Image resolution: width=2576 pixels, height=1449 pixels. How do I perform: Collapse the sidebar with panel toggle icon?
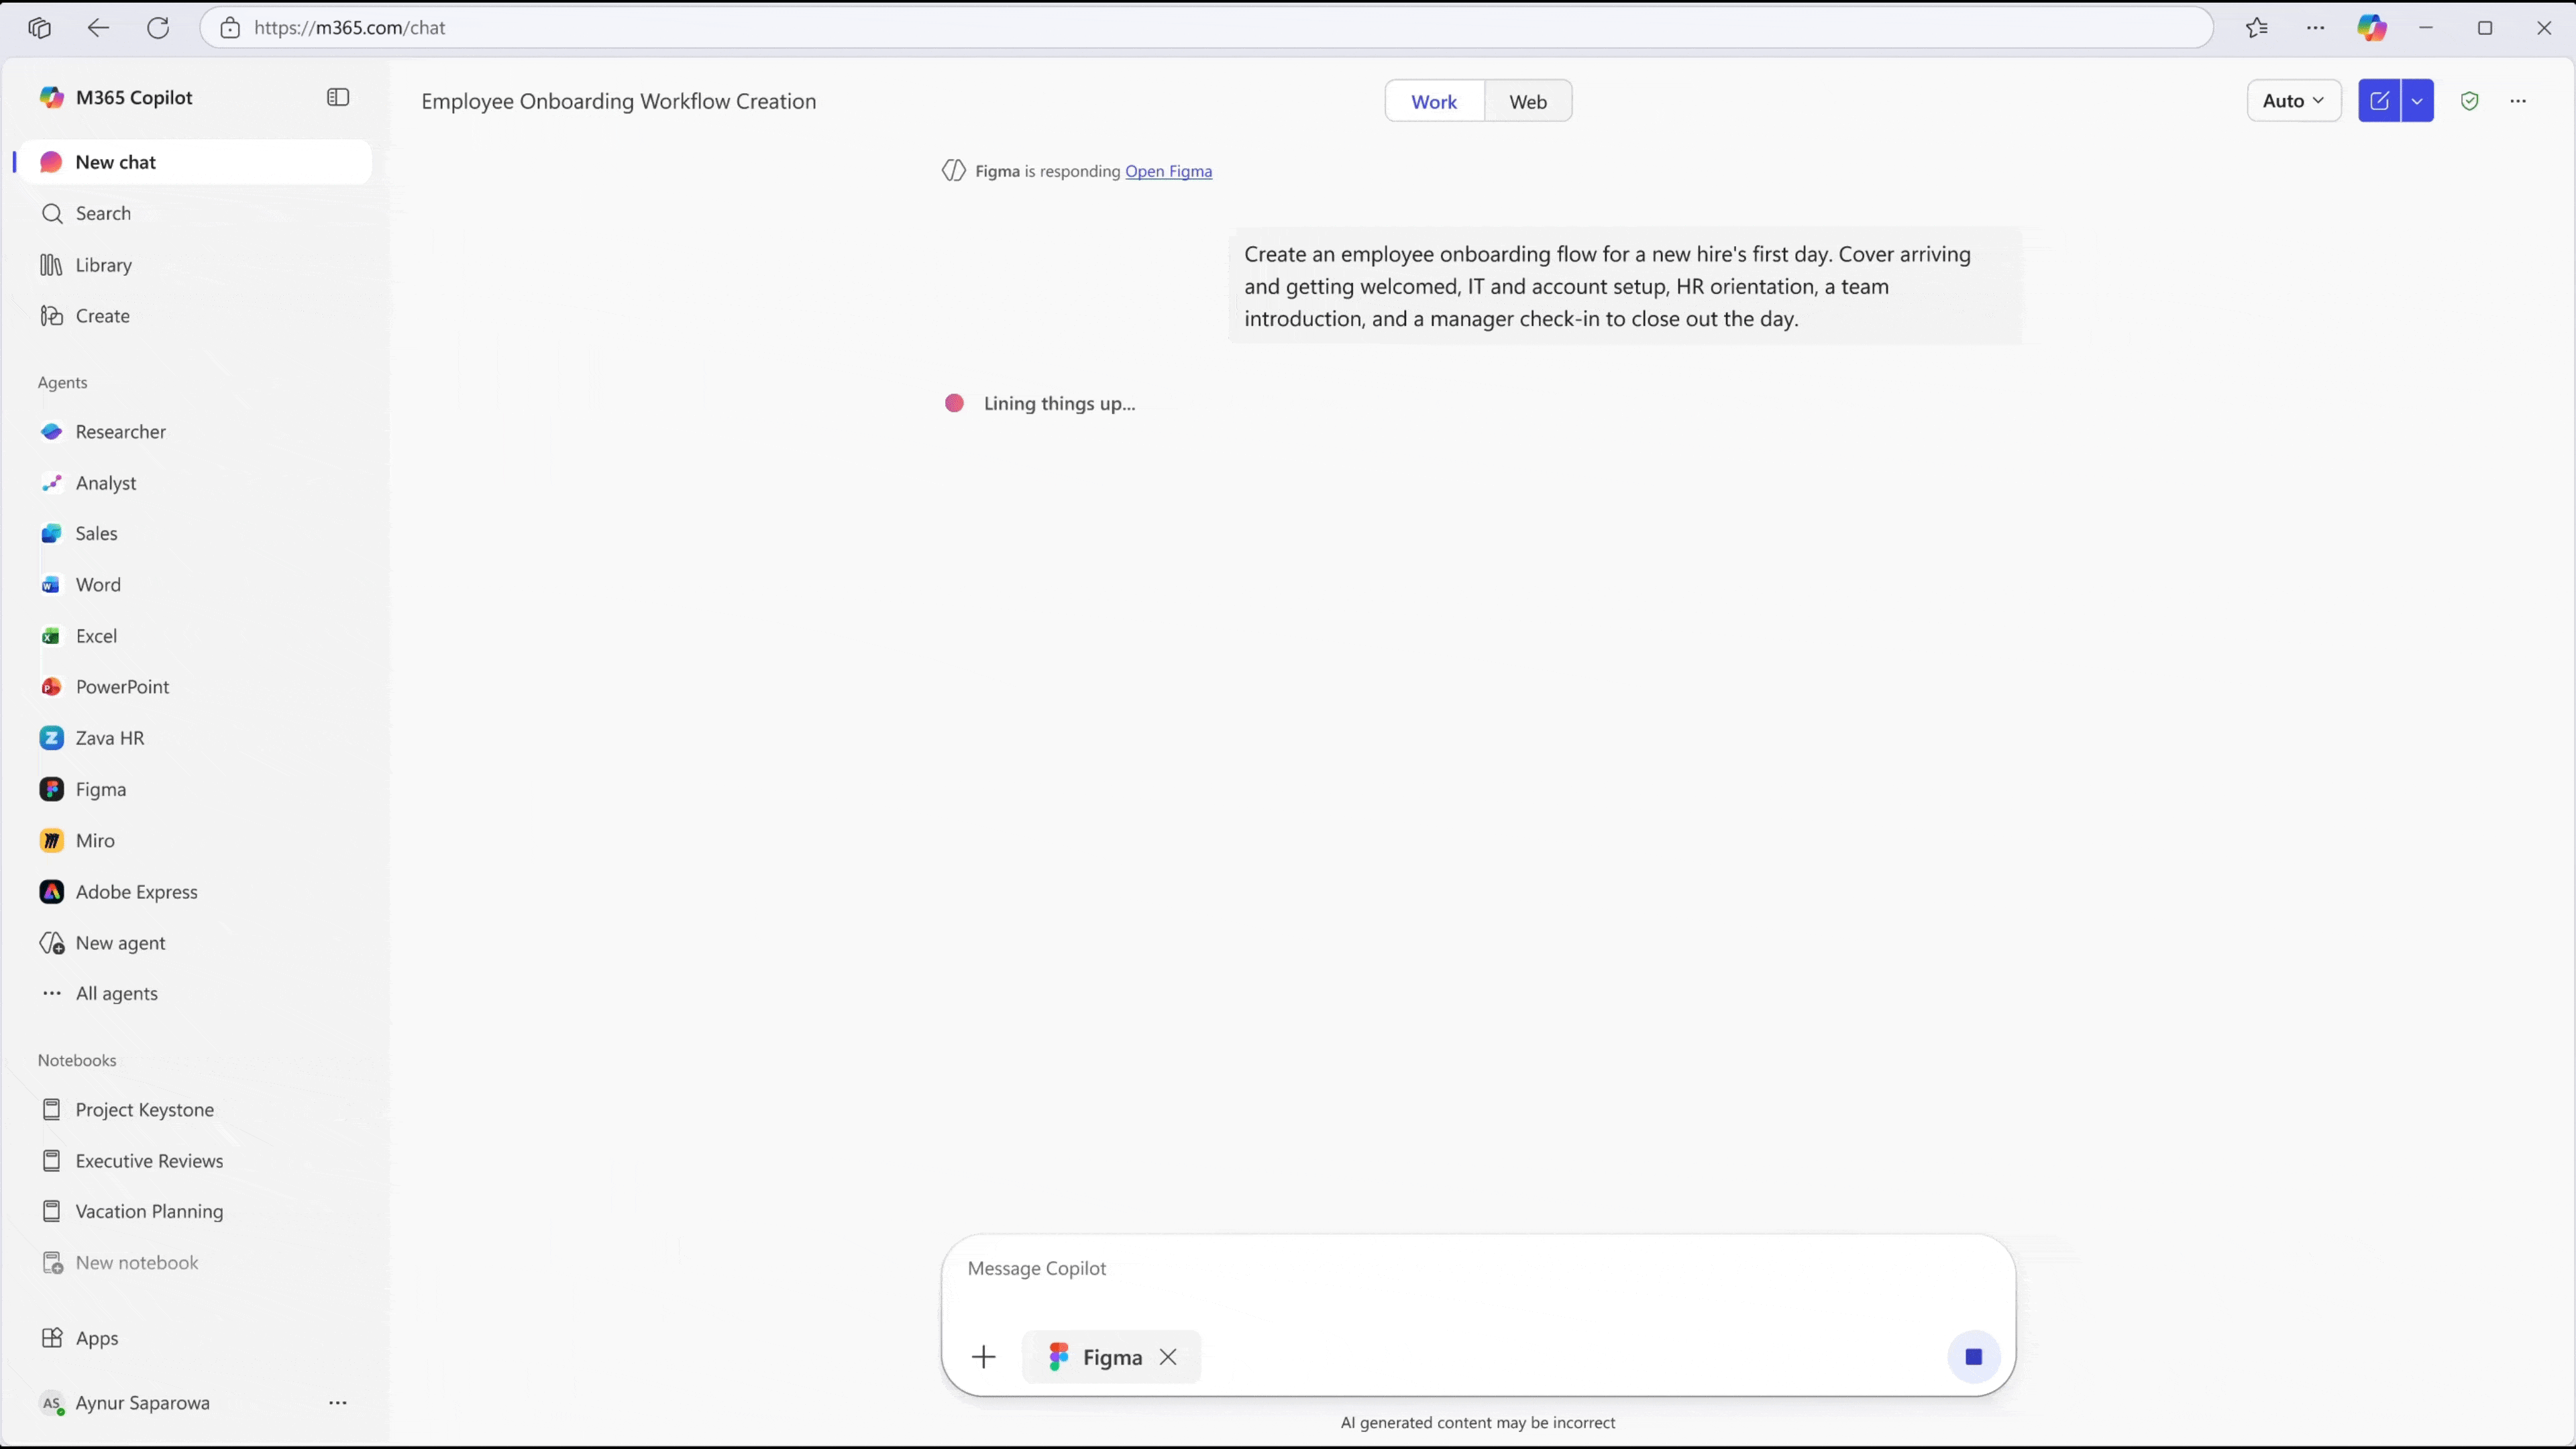click(338, 97)
